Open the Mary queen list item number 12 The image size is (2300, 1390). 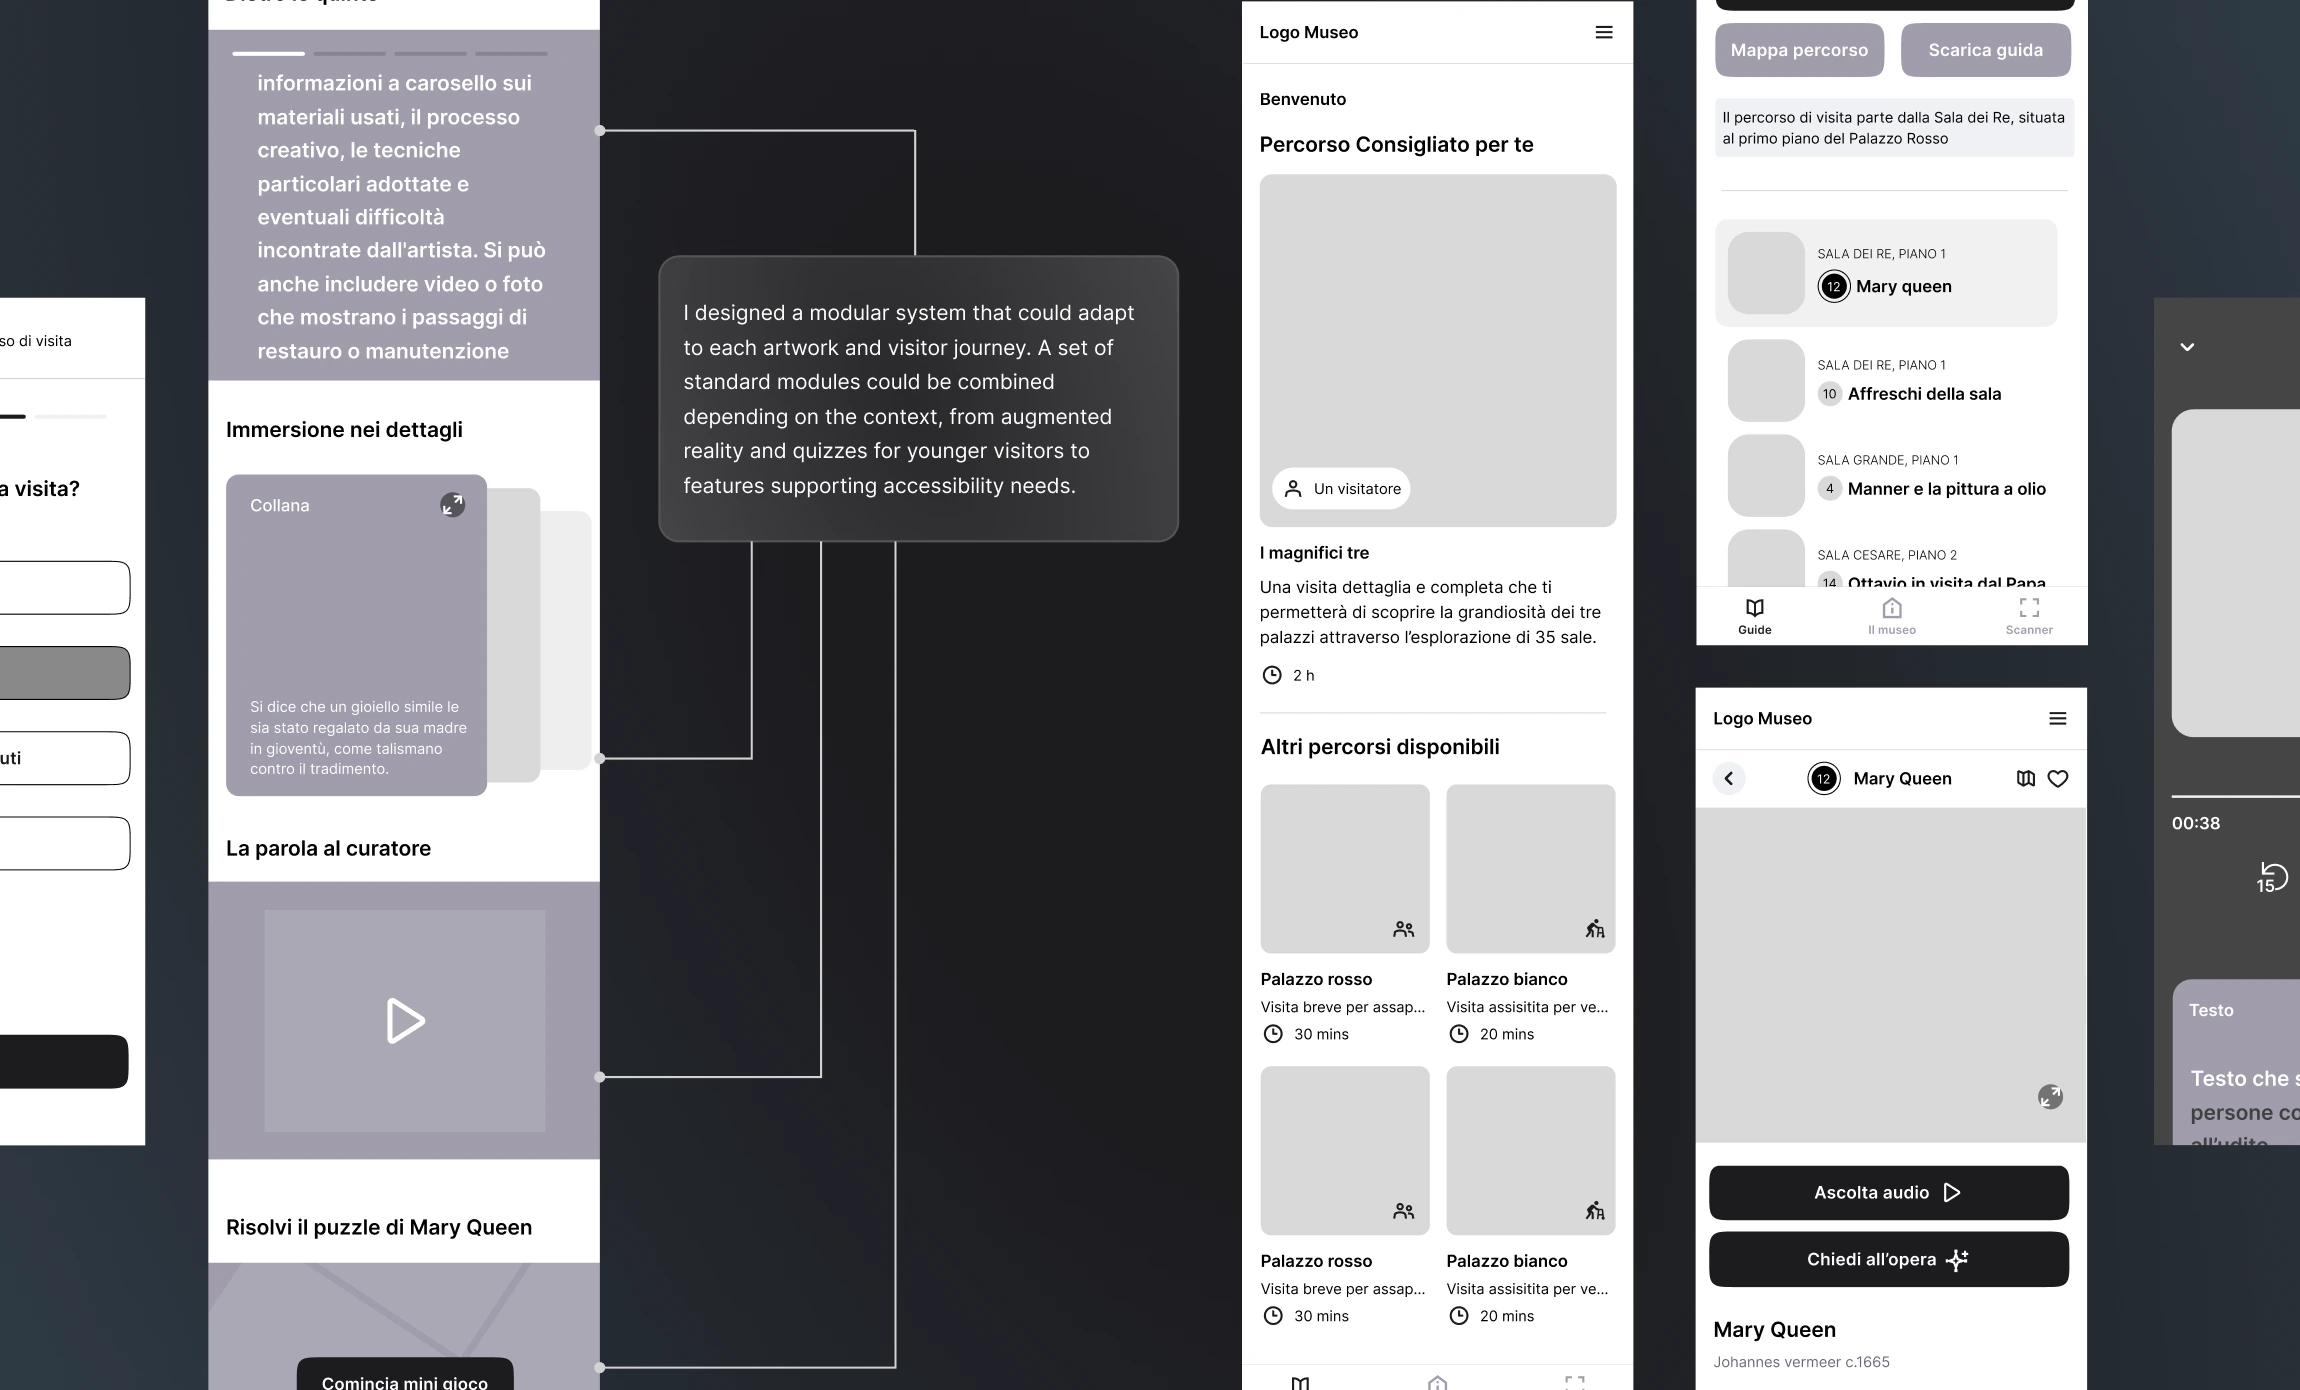[1886, 273]
